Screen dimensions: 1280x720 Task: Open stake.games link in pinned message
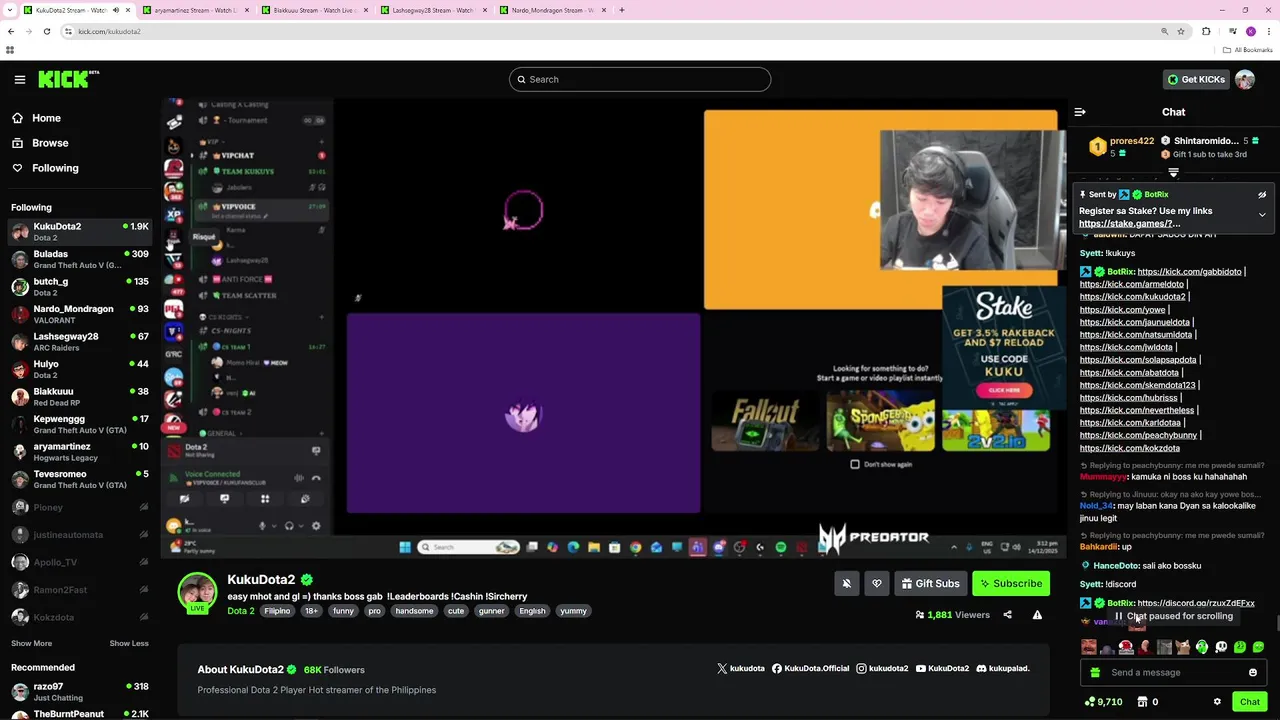1129,224
